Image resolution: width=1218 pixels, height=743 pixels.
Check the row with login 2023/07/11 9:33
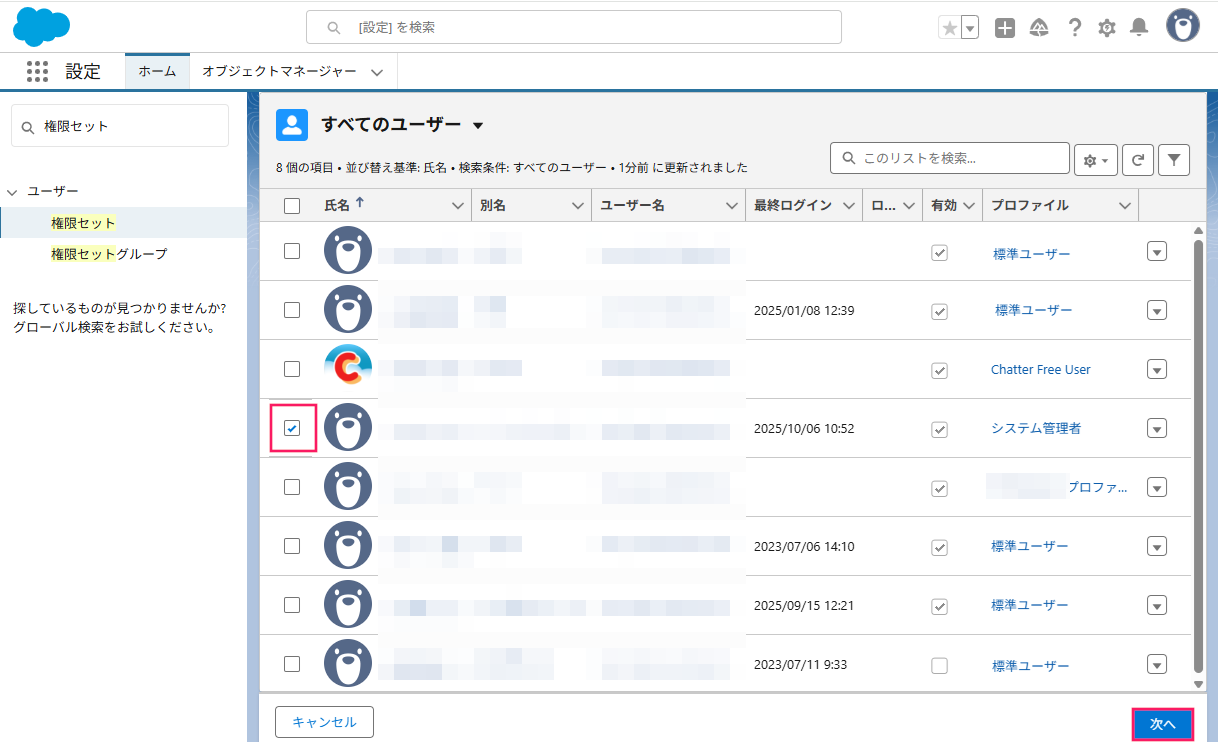(292, 664)
